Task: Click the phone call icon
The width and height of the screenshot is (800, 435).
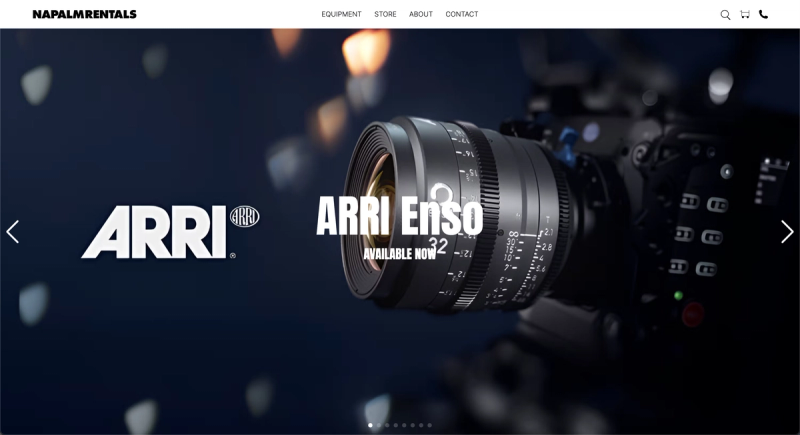Action: pos(763,14)
